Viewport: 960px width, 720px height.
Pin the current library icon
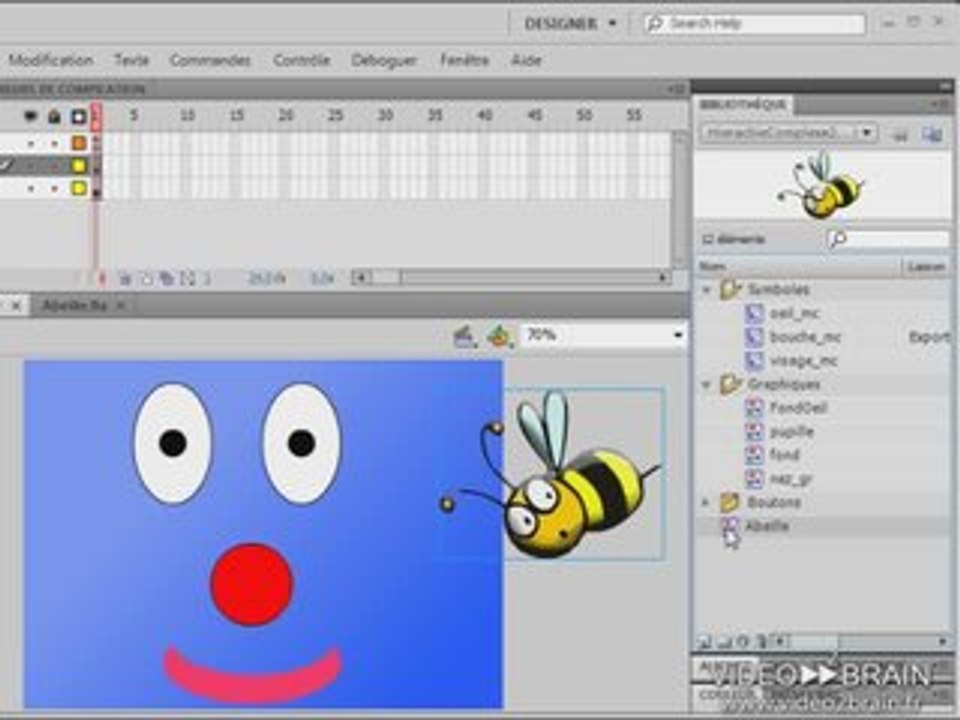(900, 134)
